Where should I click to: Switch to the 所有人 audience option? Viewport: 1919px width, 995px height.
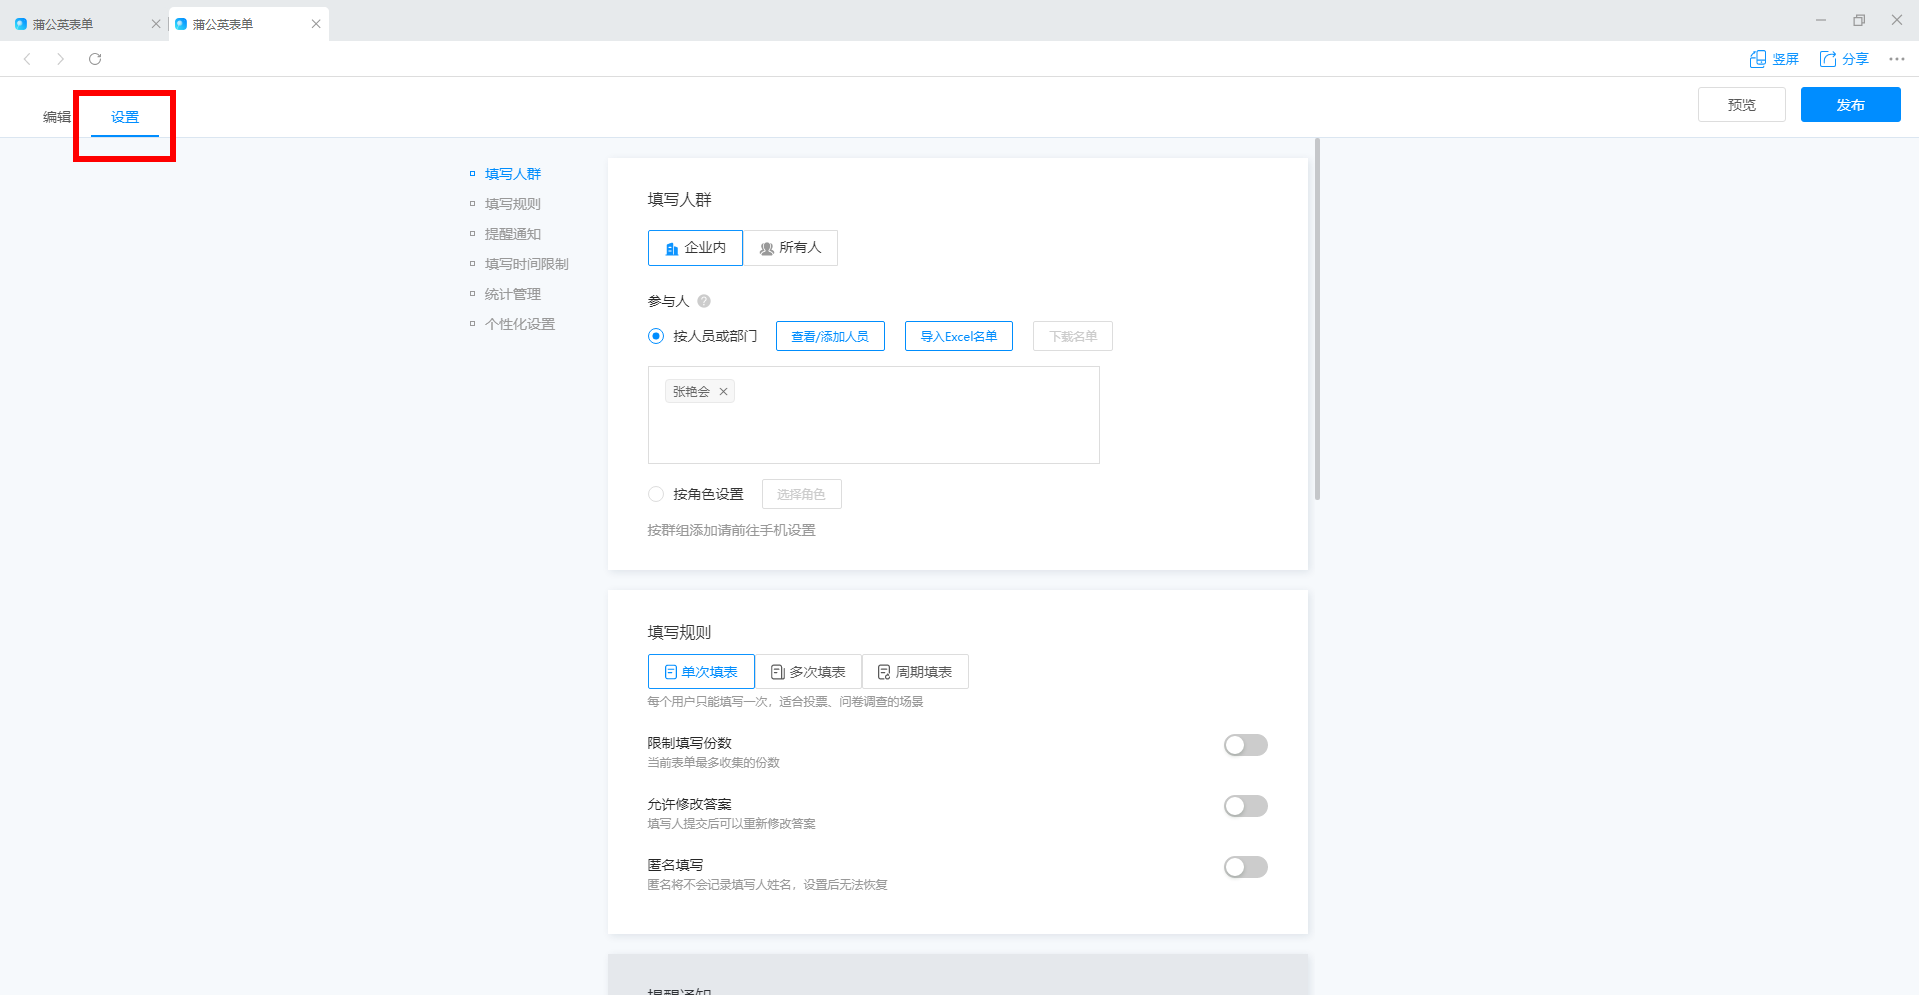click(790, 247)
